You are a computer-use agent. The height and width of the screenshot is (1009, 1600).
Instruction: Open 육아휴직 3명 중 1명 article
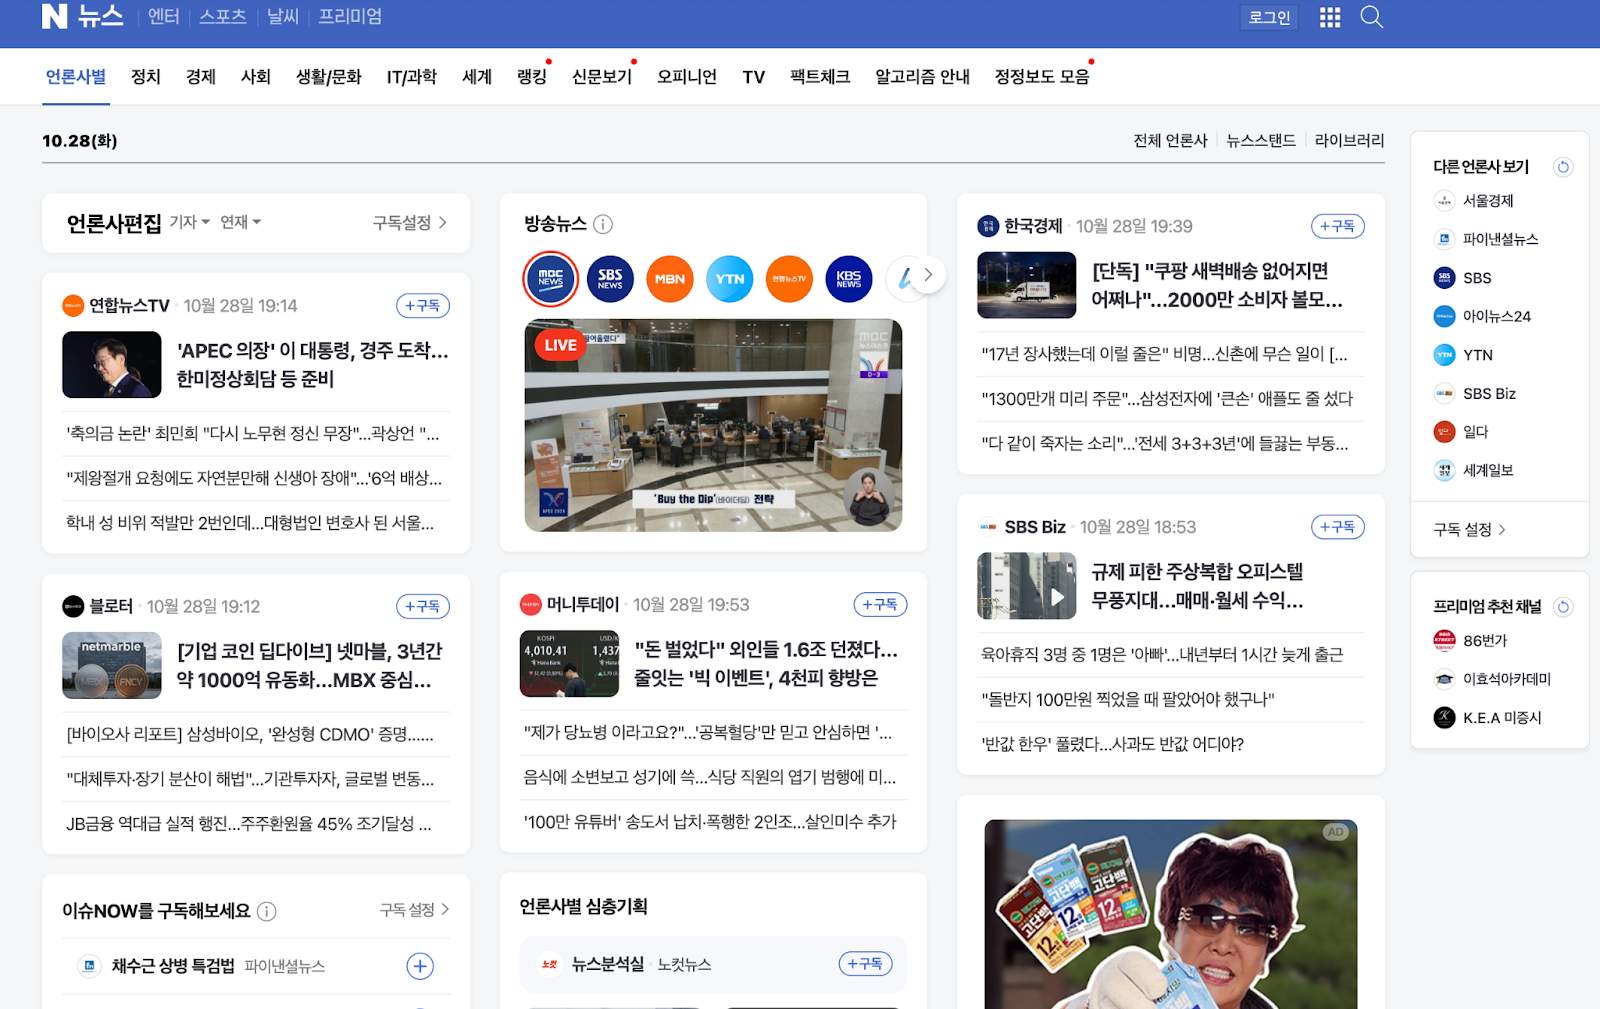(x=1162, y=654)
